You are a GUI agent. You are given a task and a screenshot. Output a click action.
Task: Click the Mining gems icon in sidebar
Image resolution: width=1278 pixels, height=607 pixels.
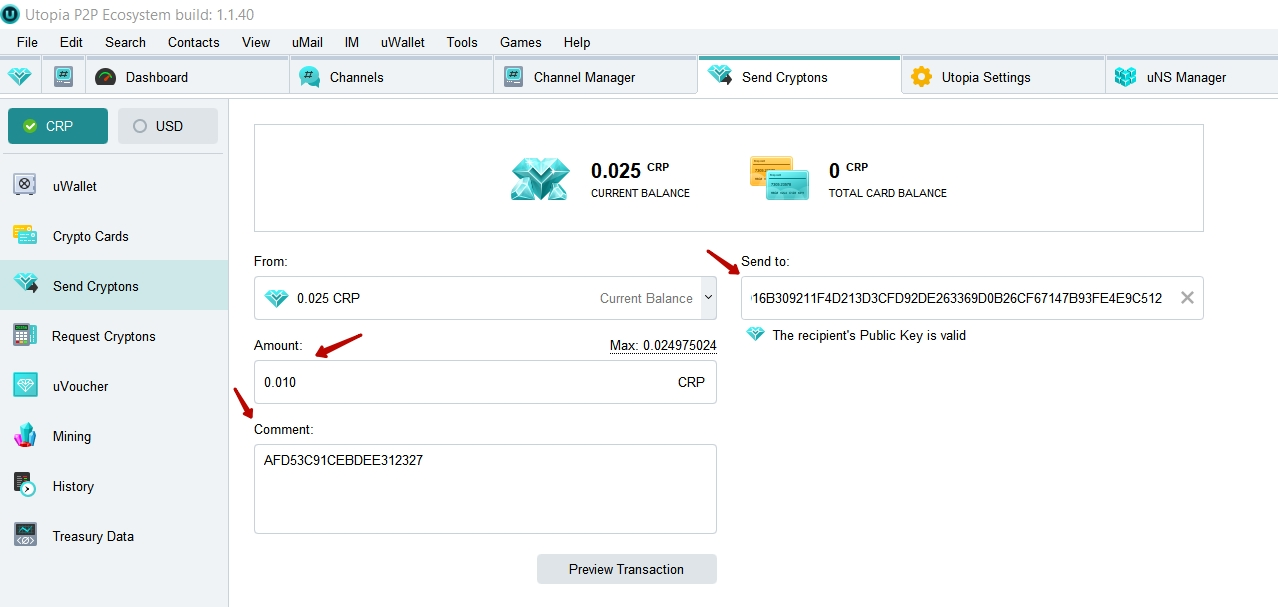(x=25, y=435)
